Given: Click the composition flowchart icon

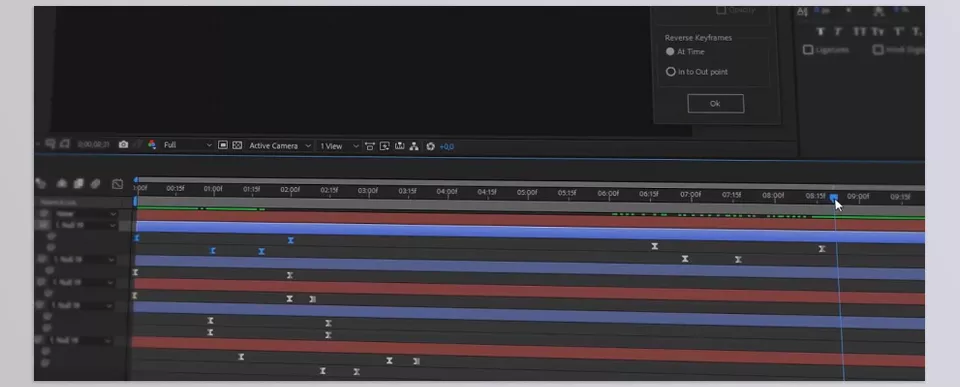Looking at the screenshot, I should coord(414,146).
